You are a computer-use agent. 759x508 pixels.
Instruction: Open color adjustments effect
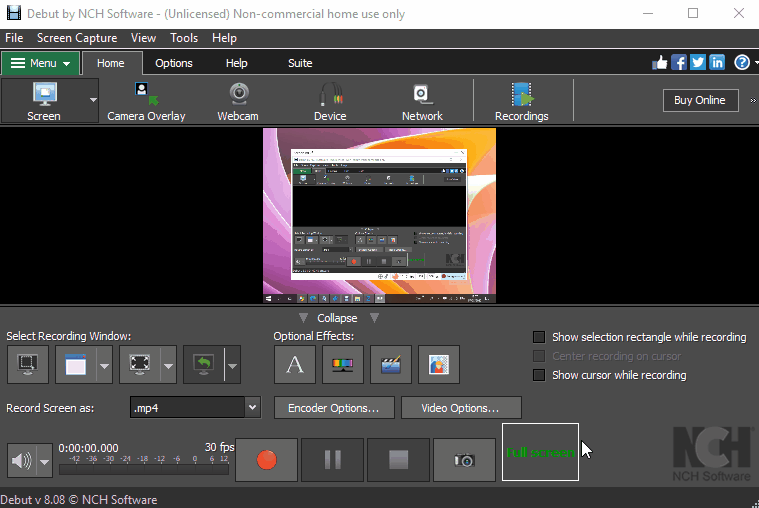tap(343, 365)
